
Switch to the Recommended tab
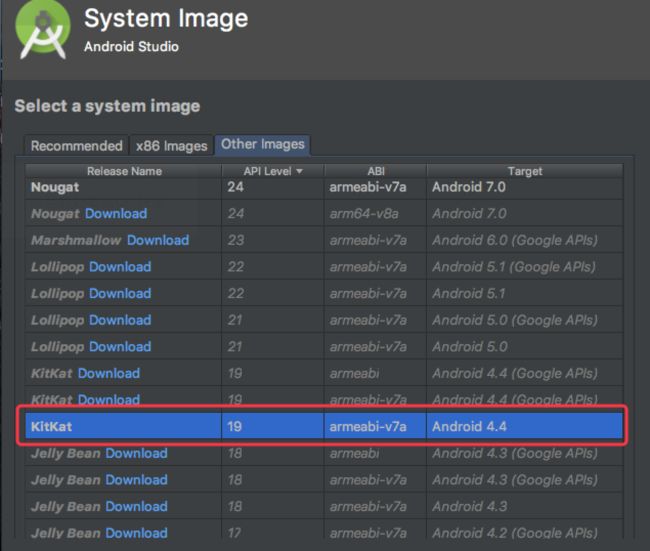coord(77,146)
